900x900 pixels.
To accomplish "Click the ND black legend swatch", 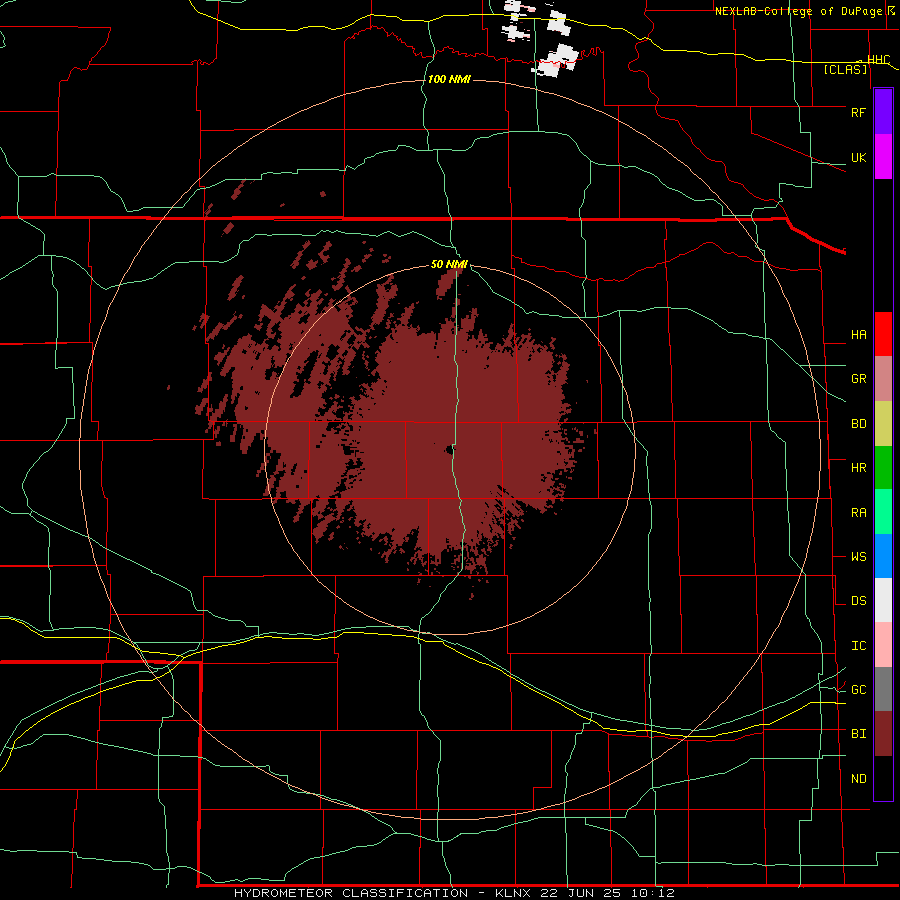I will pos(883,778).
